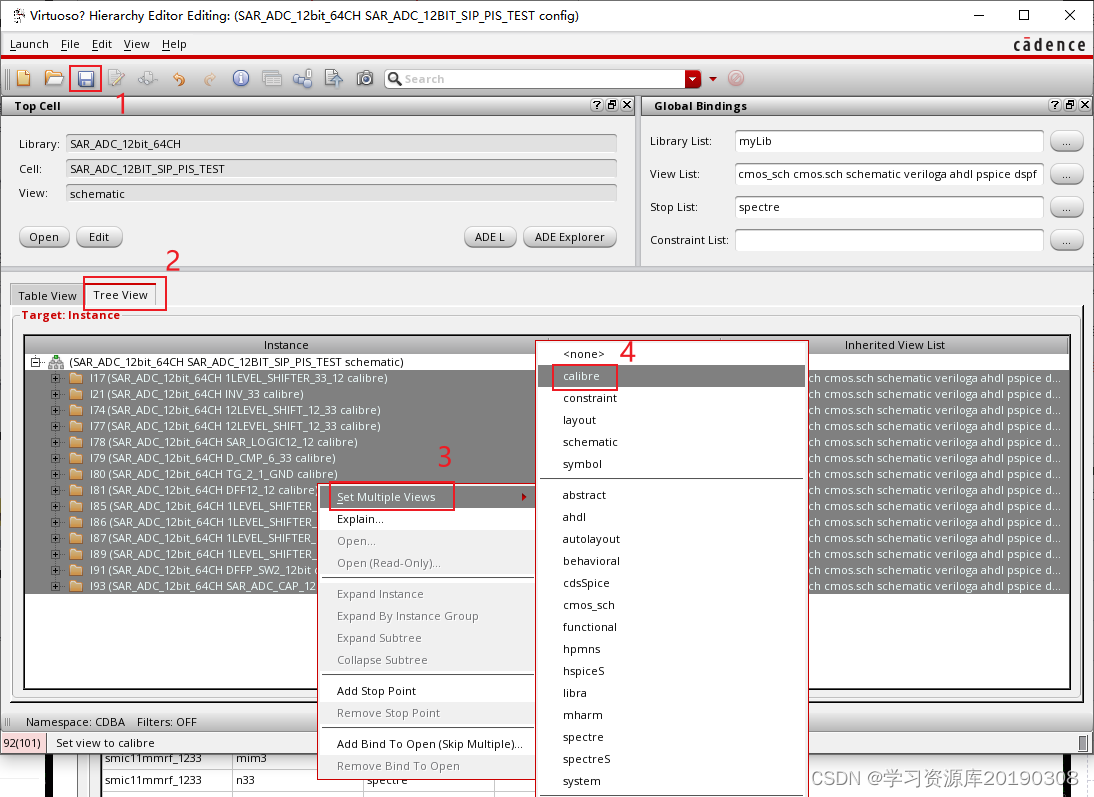
Task: Open the File menu
Action: pyautogui.click(x=70, y=44)
